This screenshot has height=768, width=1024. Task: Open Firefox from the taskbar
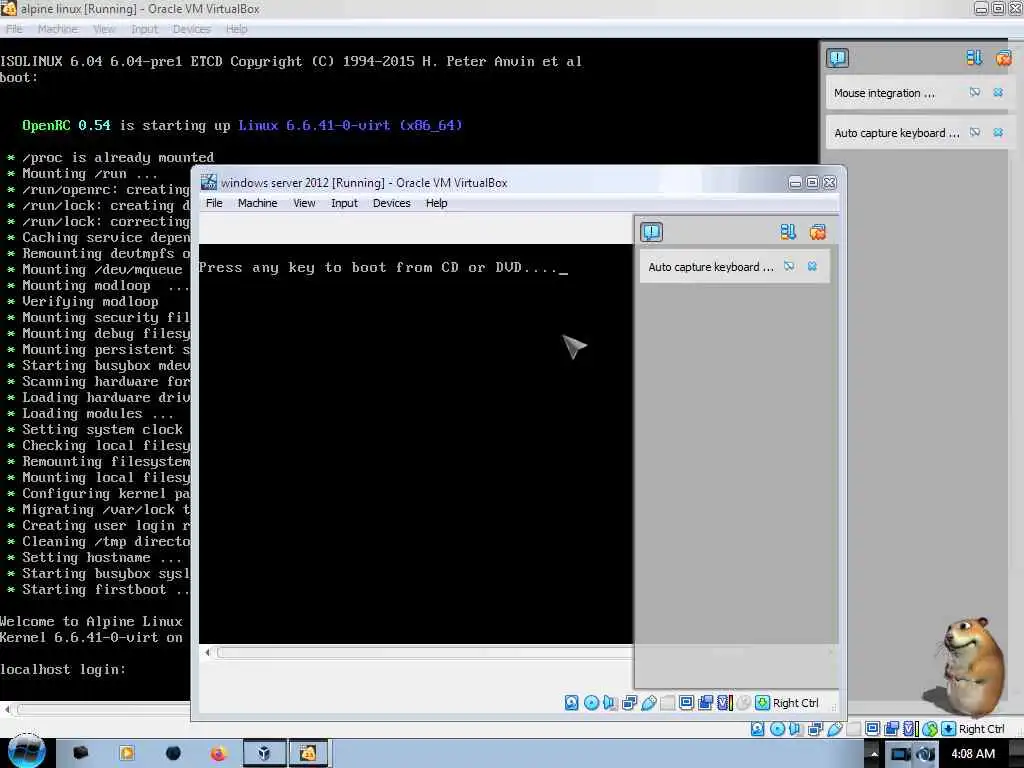[x=218, y=754]
